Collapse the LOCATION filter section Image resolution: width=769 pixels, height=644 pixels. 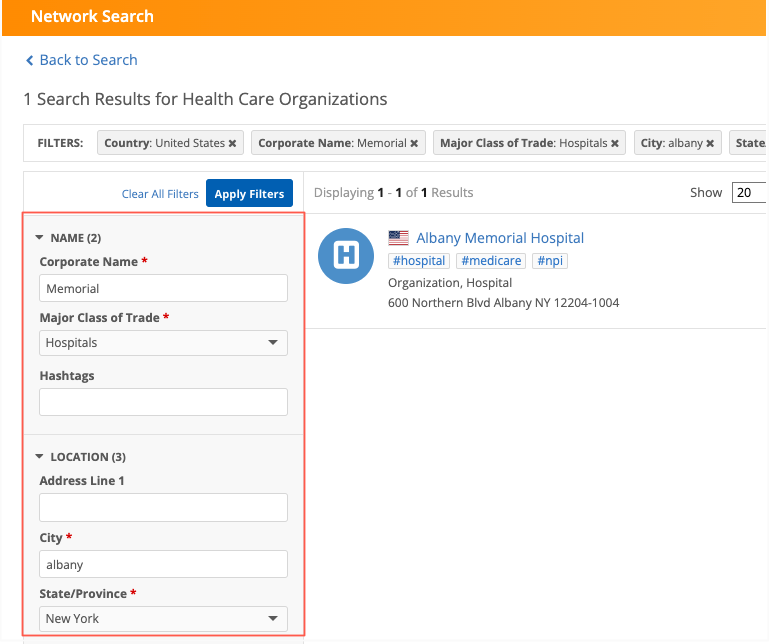40,457
